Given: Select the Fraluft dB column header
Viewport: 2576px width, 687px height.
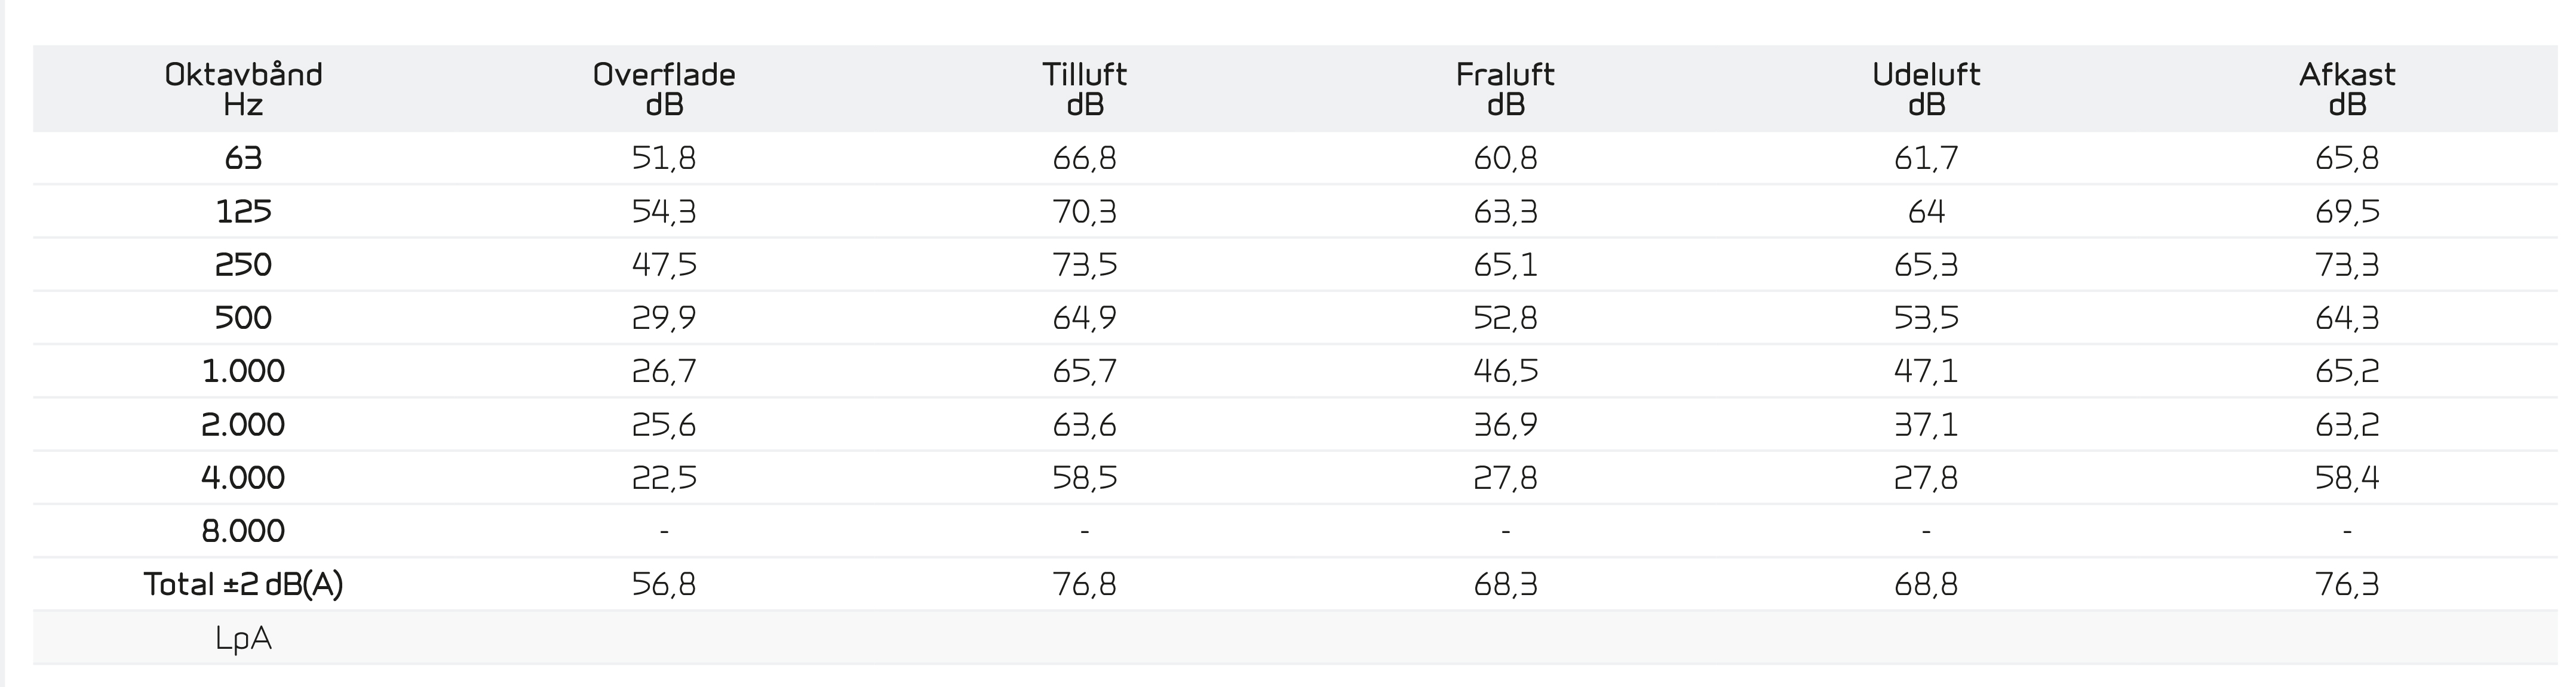Looking at the screenshot, I should coord(1505,89).
